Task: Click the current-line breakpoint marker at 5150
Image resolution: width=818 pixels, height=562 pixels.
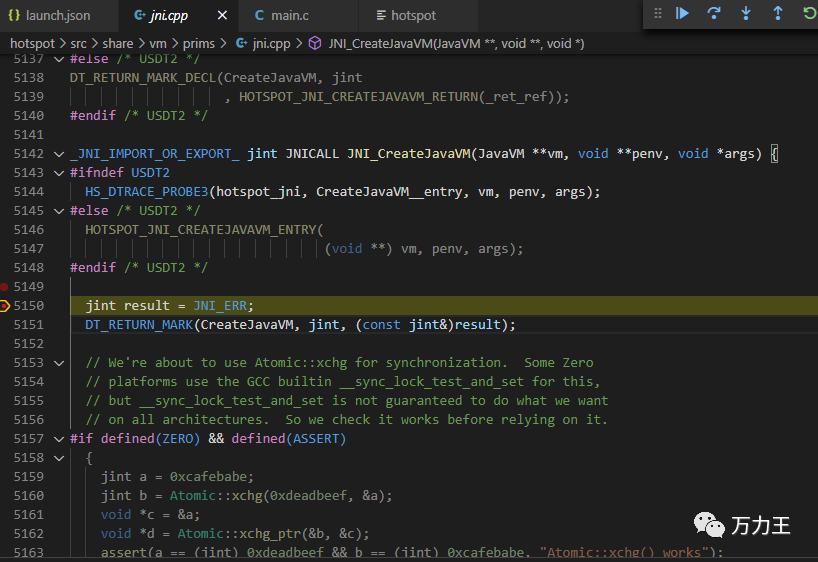Action: click(x=5, y=305)
